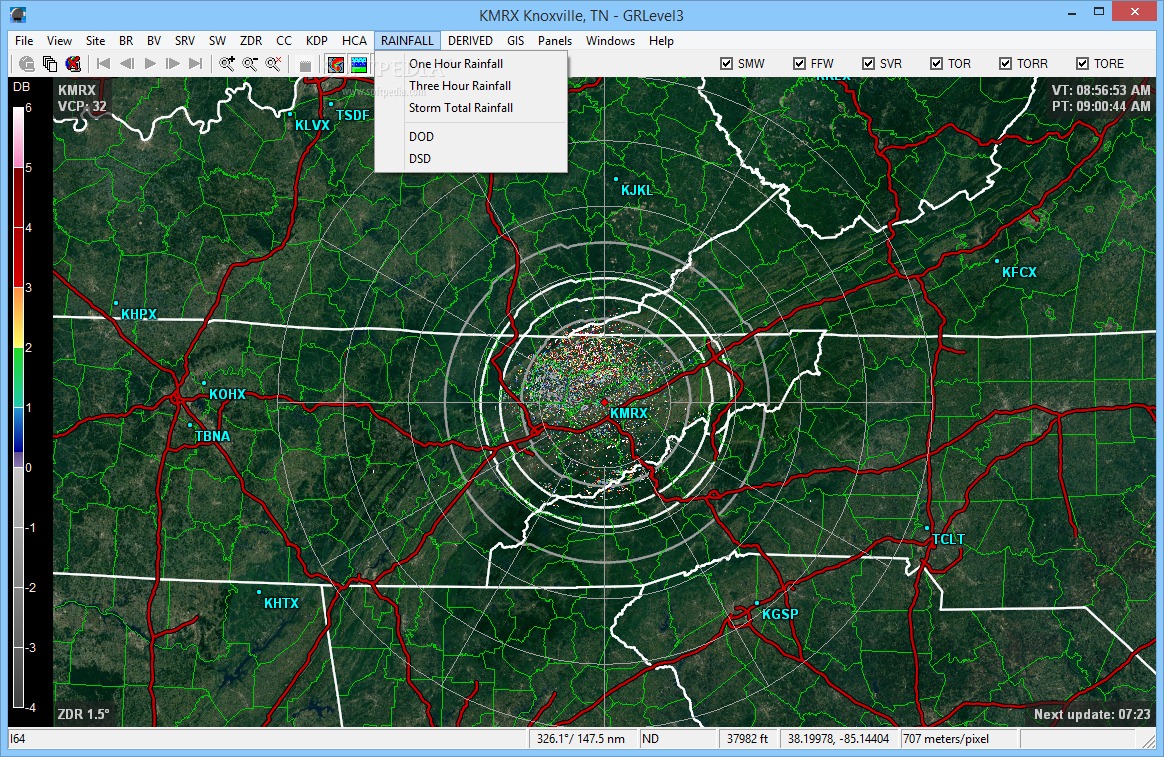Open the BR product menu
Screen dimensions: 1164x757
(x=126, y=41)
